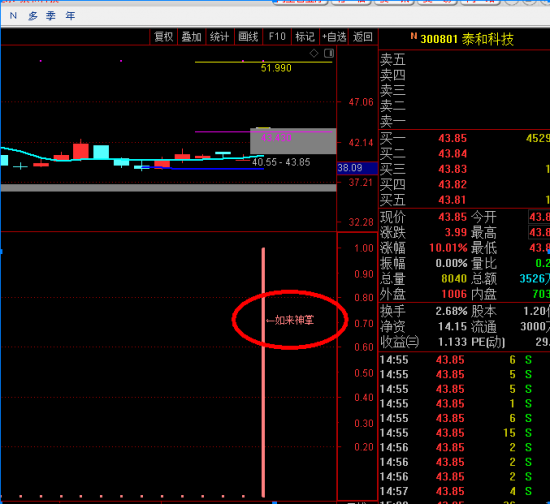
Task: Click the 300801 泰和科技 stock title
Action: (x=467, y=39)
